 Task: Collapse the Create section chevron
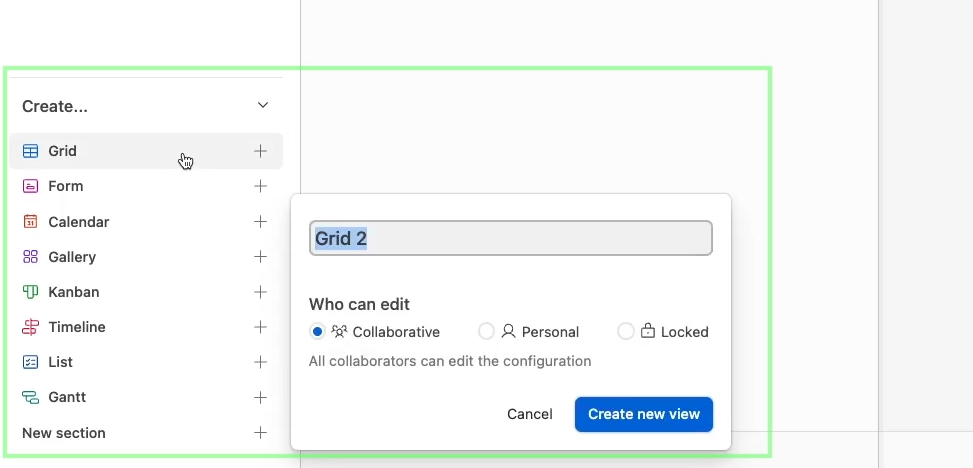(x=263, y=106)
